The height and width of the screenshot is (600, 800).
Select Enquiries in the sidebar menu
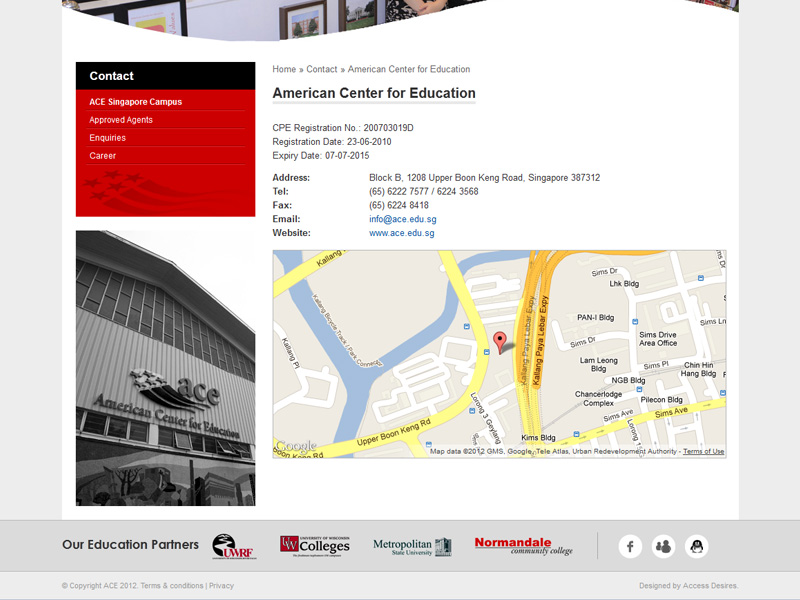[108, 138]
